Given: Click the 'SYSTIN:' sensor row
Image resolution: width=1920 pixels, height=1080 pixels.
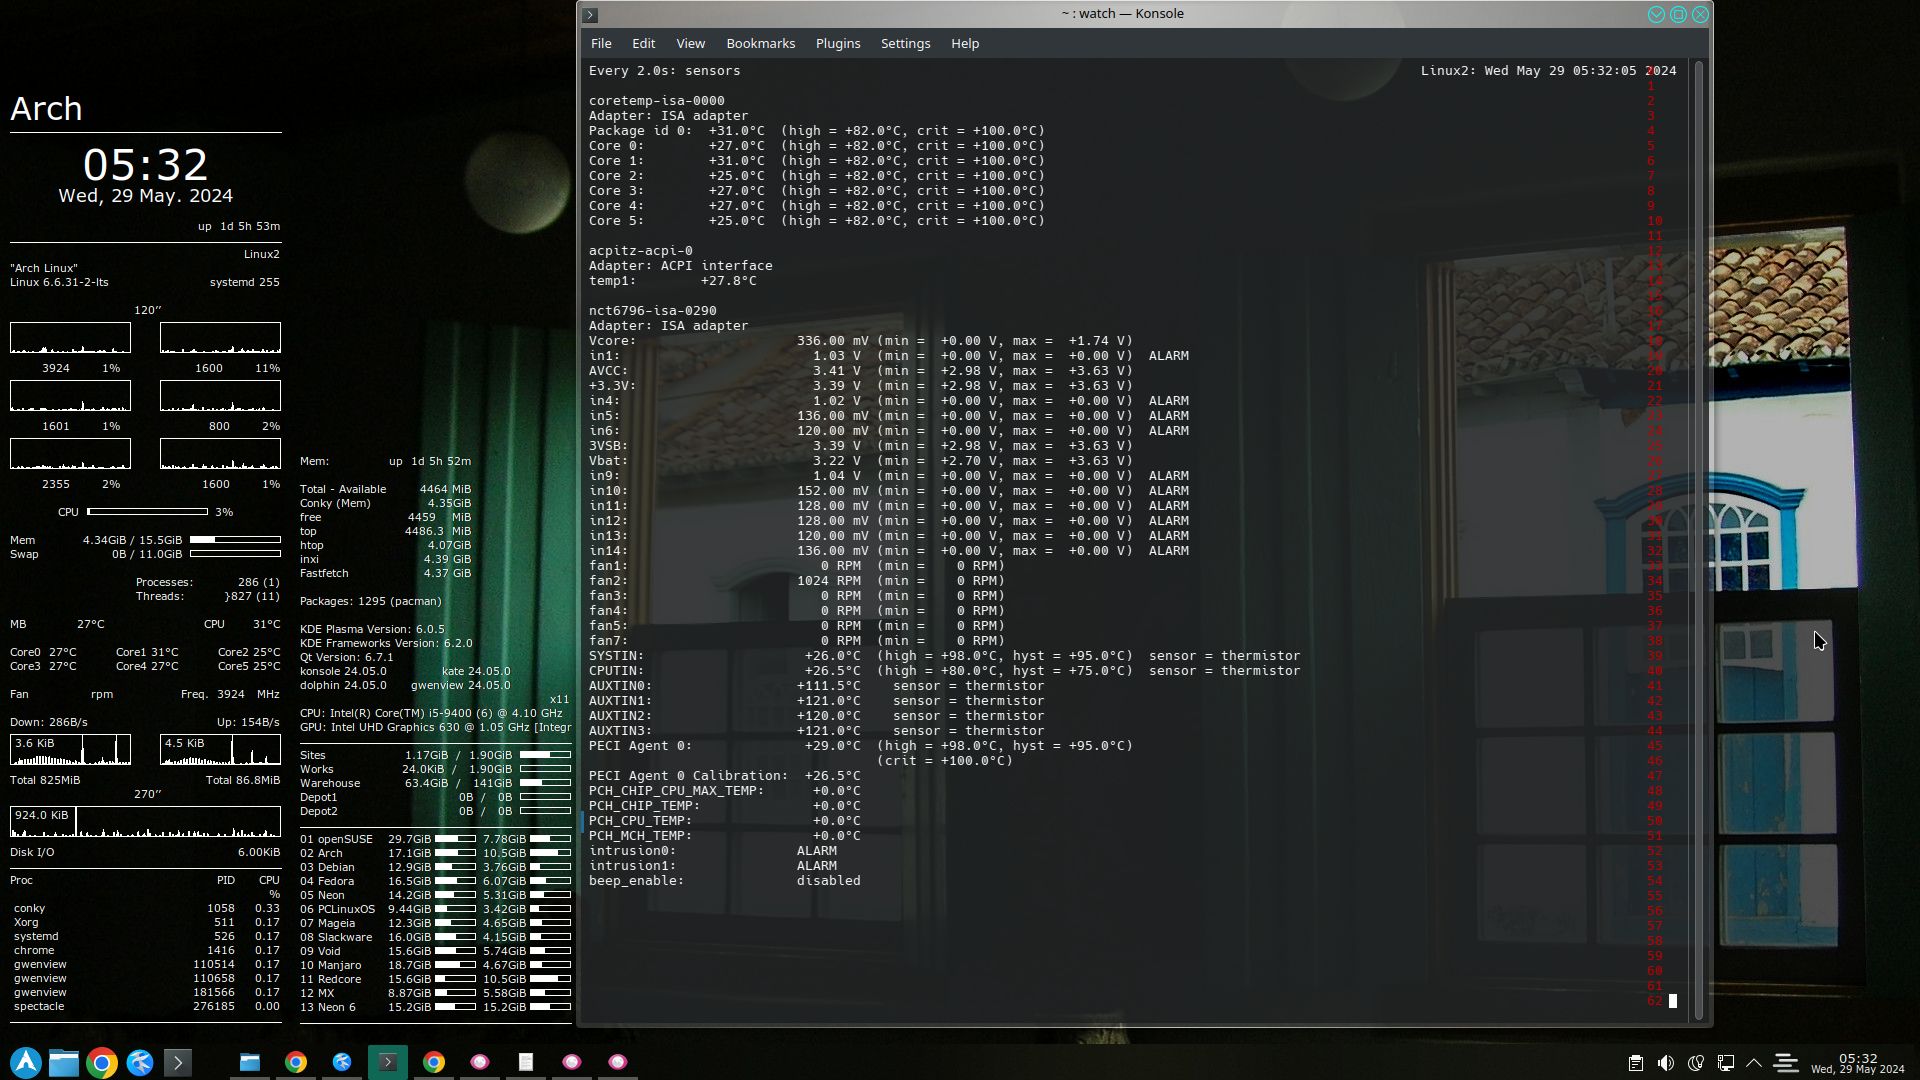Looking at the screenshot, I should [x=944, y=656].
